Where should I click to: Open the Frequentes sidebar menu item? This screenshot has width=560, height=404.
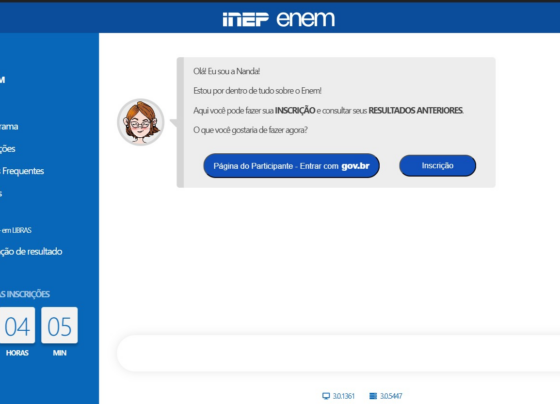(x=22, y=171)
